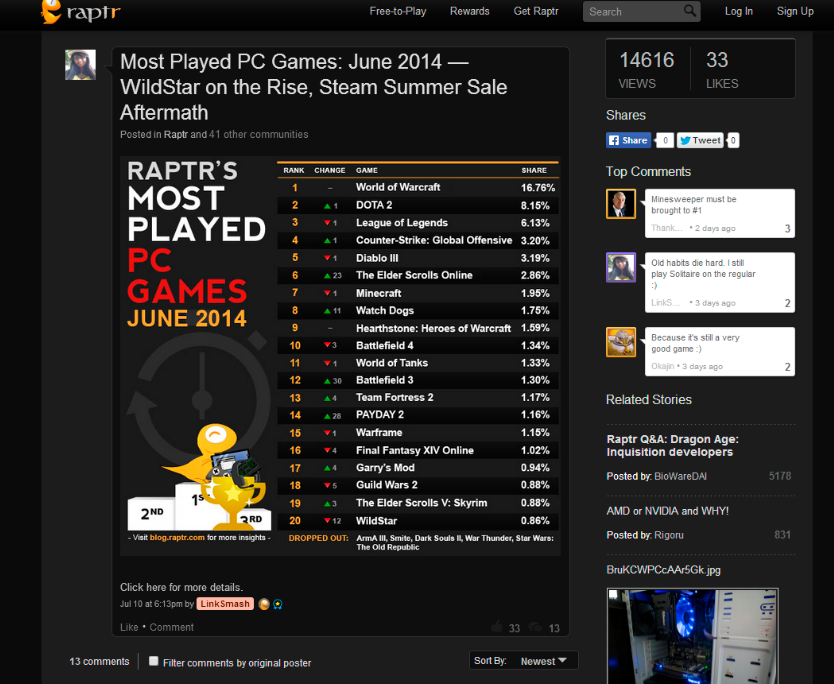This screenshot has height=684, width=834.
Task: Click the Most Played PC Games post title
Action: [313, 87]
